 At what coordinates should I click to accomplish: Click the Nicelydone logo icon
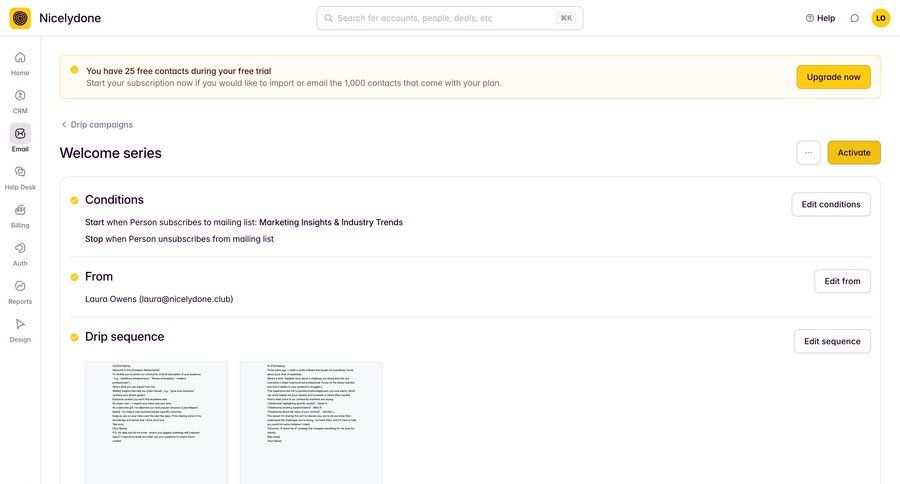pos(20,18)
